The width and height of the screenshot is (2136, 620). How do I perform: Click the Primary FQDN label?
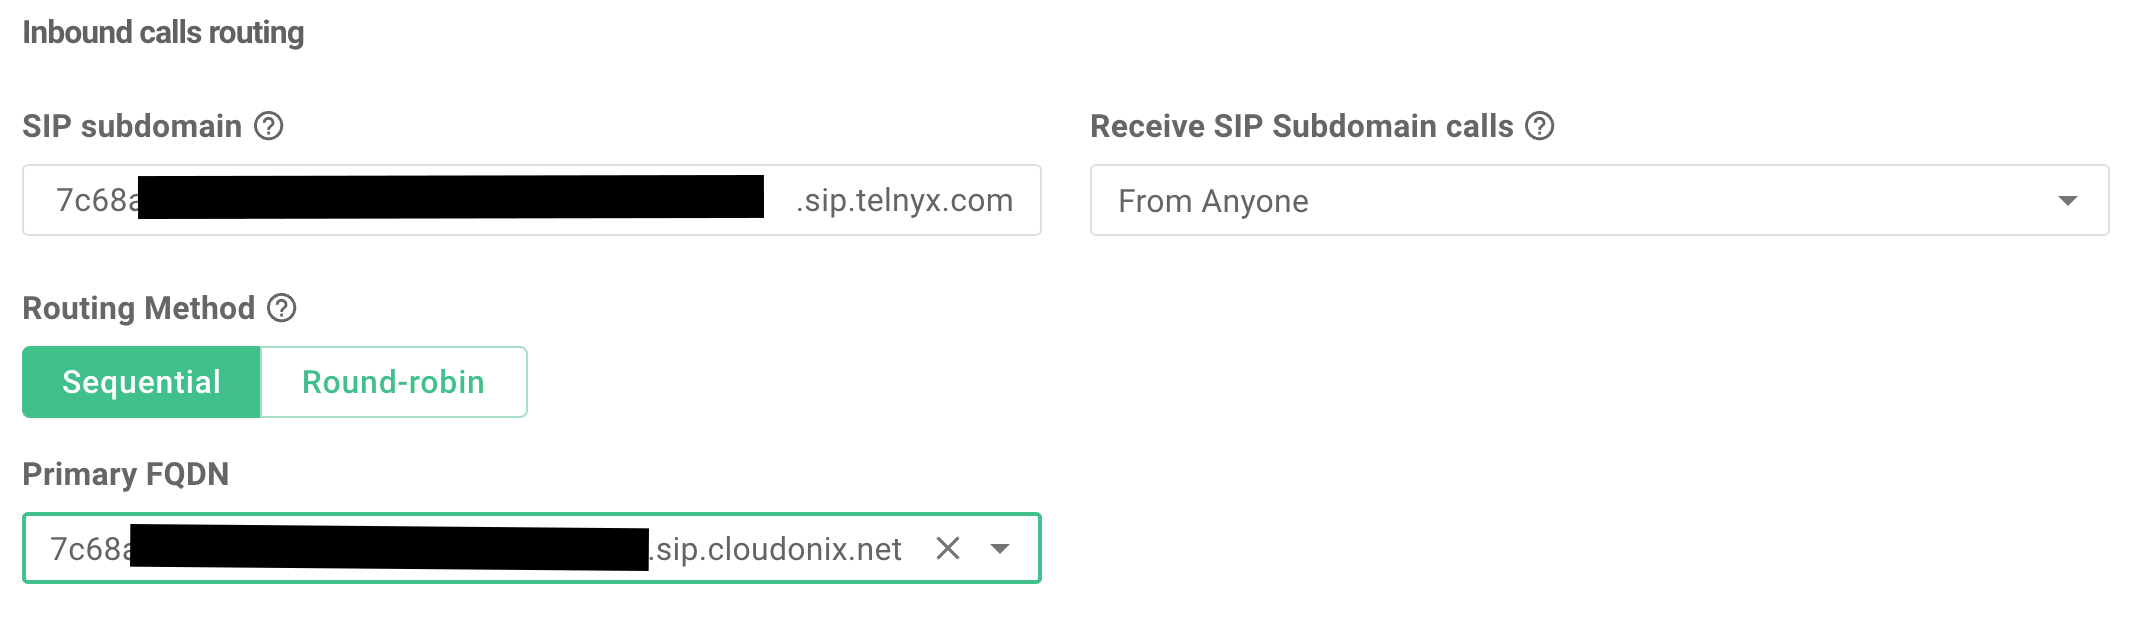126,474
